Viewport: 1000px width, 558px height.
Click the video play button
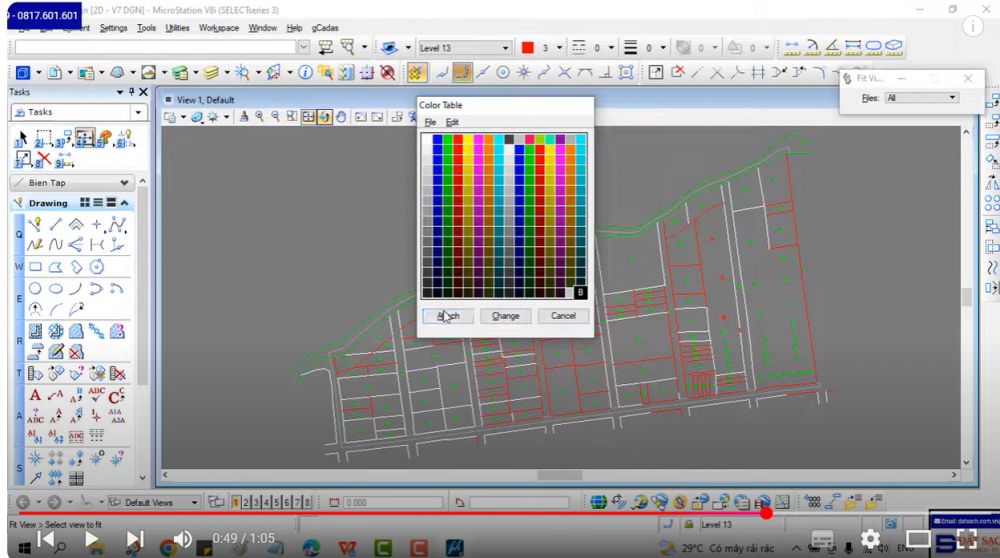coord(91,540)
